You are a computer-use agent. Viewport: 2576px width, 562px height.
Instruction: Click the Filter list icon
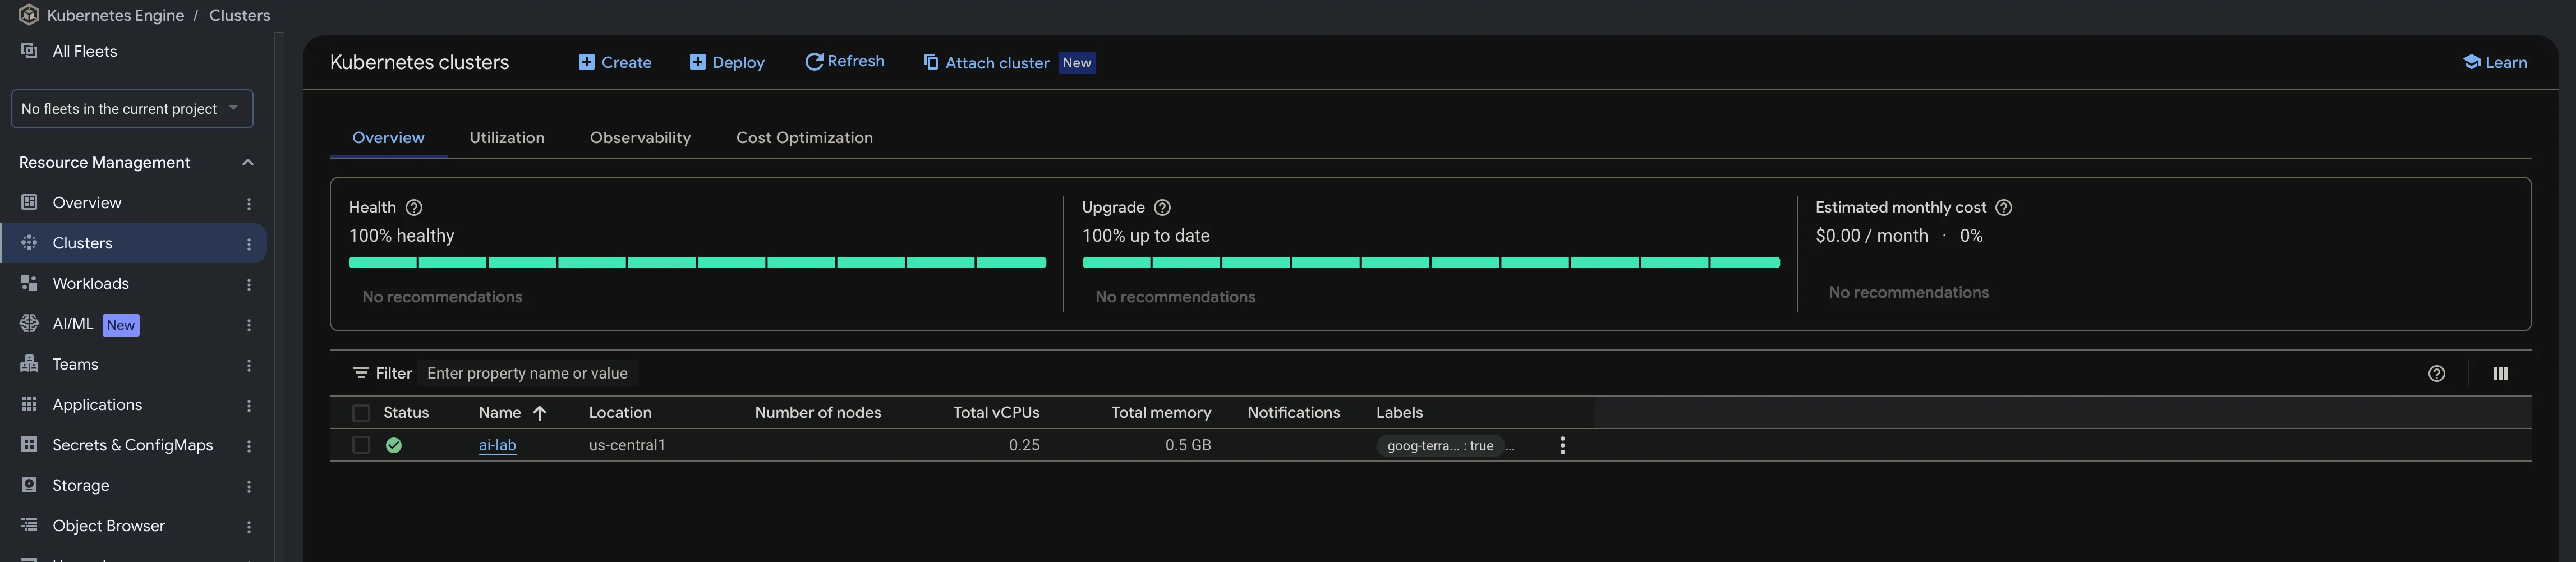pos(361,373)
